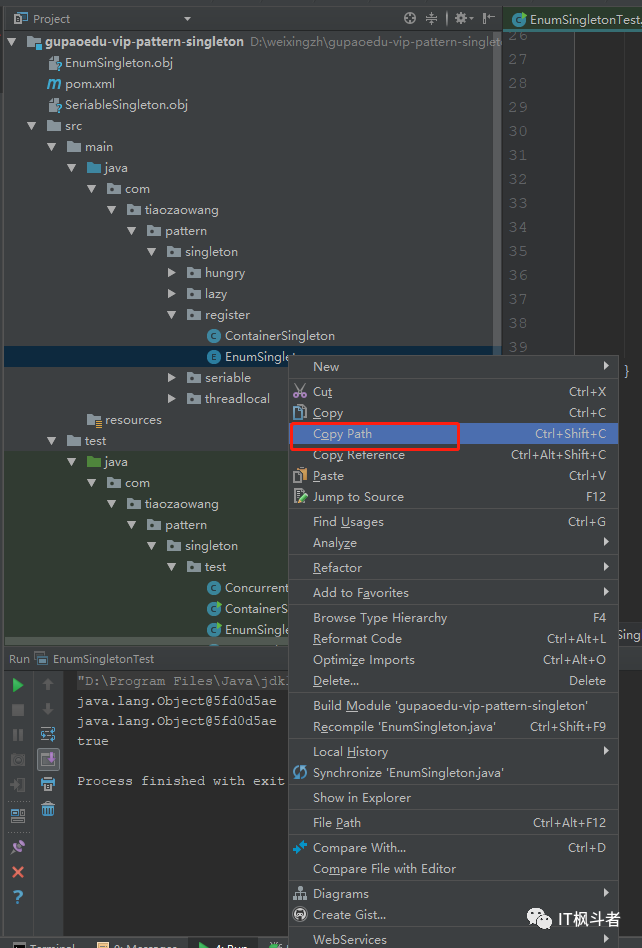The width and height of the screenshot is (642, 948).
Task: Click File Path in context menu
Action: point(453,822)
